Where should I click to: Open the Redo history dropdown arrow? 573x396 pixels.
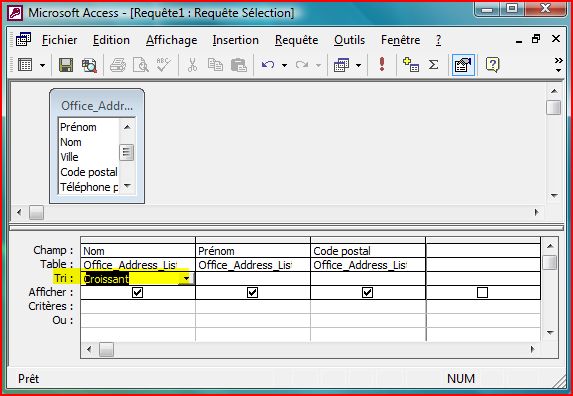tap(318, 65)
